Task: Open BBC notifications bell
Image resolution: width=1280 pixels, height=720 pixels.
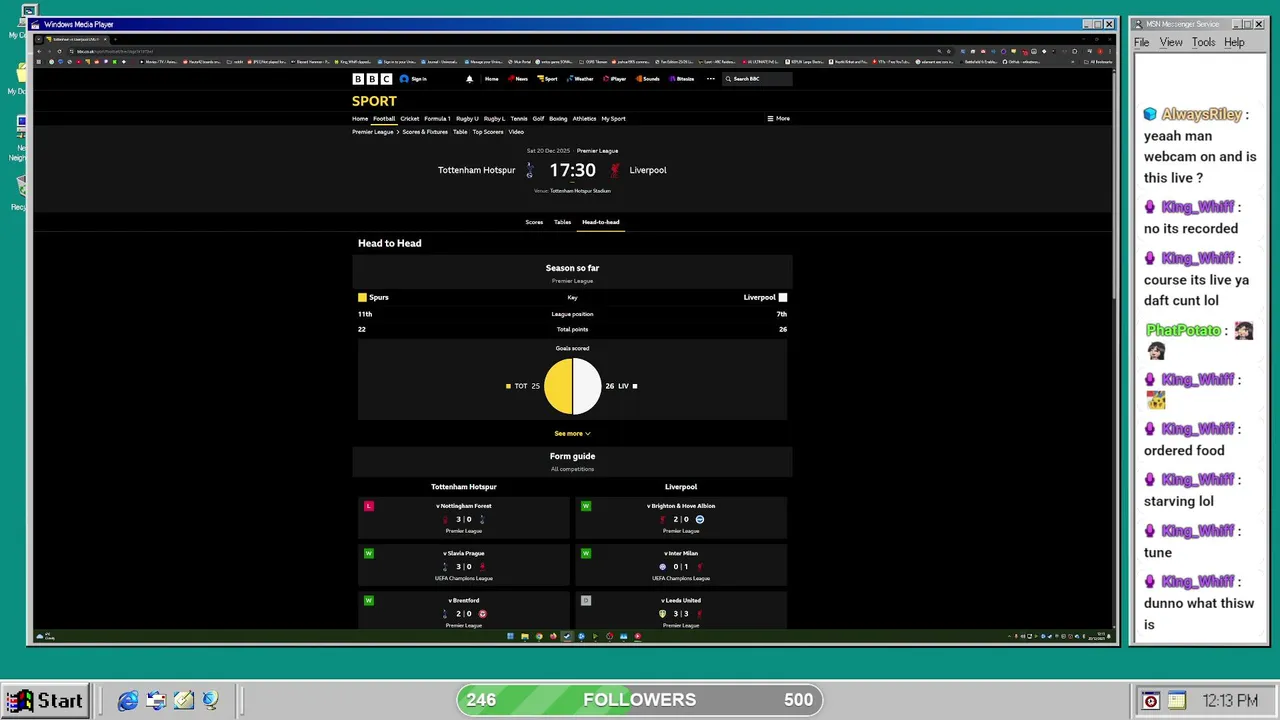Action: click(x=469, y=79)
